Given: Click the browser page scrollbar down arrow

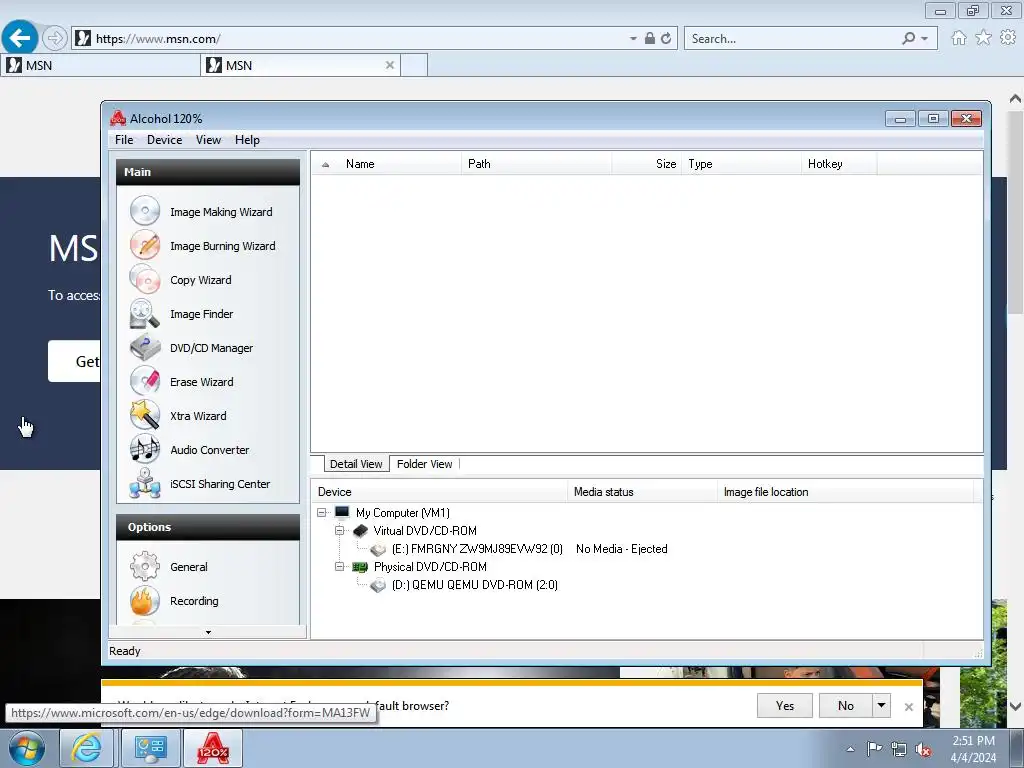Looking at the screenshot, I should point(1015,706).
